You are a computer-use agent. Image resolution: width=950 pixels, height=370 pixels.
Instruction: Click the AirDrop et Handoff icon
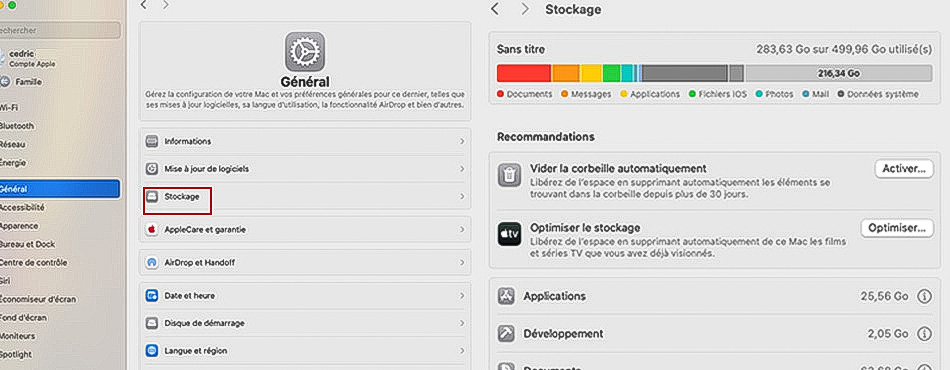point(151,263)
